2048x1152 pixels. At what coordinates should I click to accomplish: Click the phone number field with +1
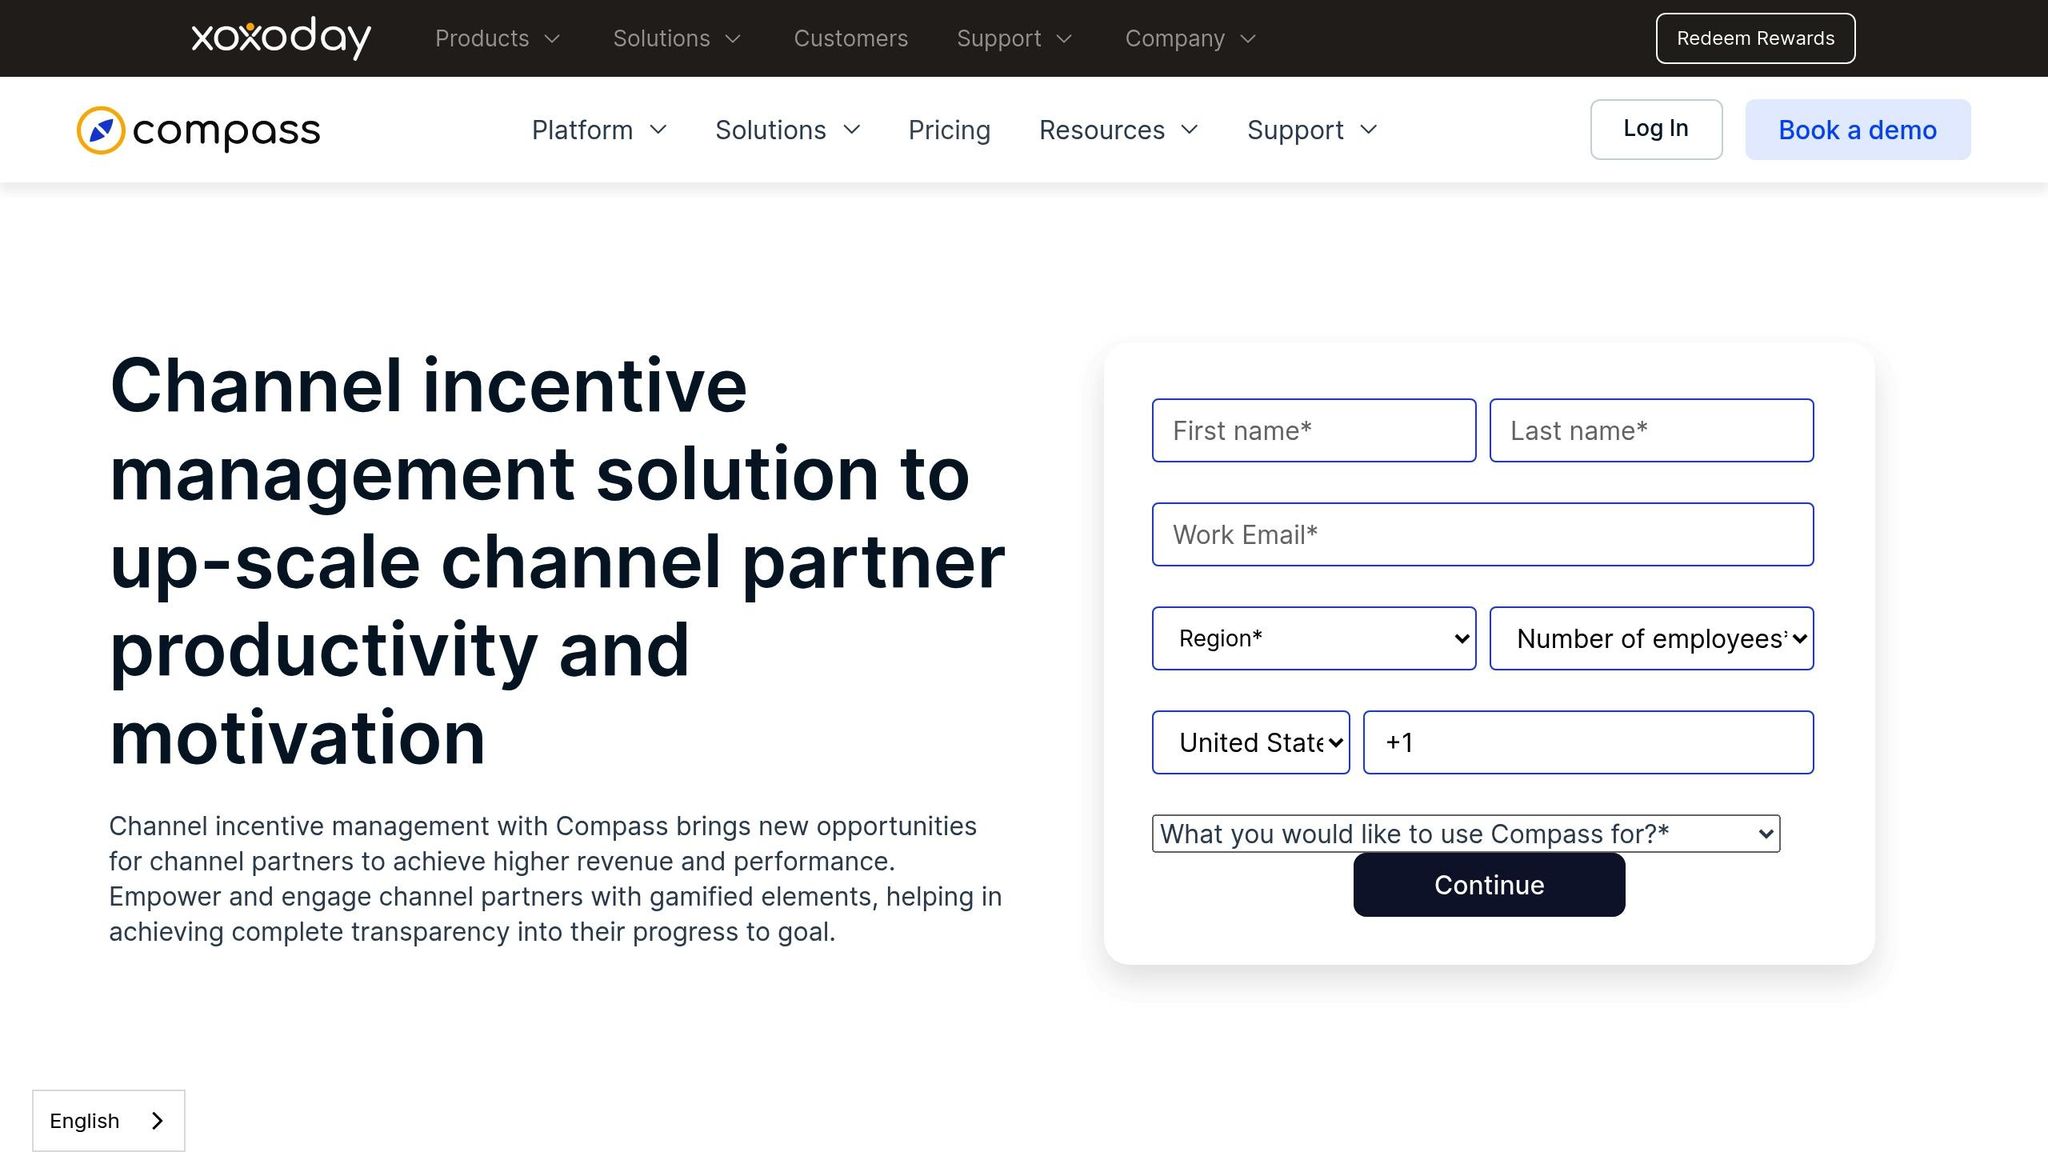click(x=1588, y=742)
